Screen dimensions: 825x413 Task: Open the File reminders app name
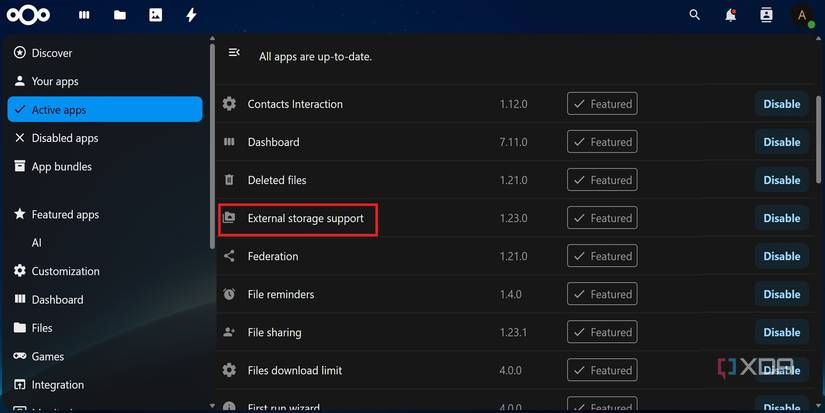[281, 294]
